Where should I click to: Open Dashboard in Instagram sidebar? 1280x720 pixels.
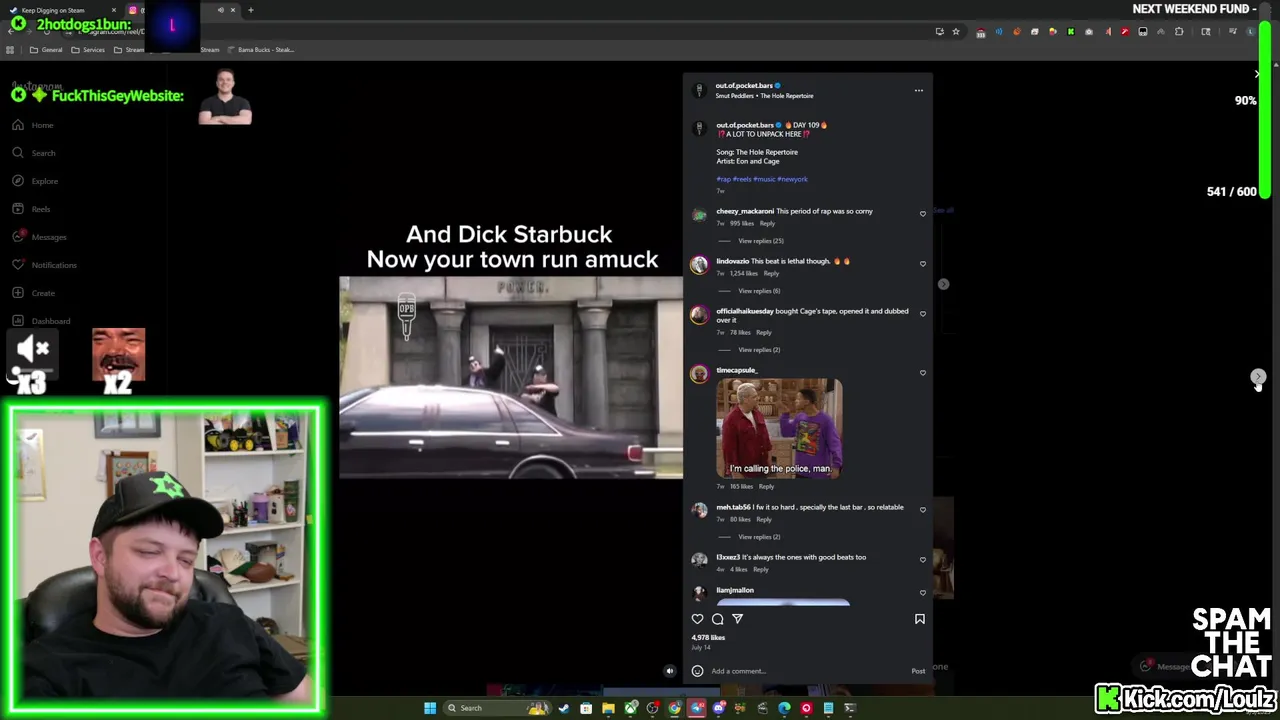click(42, 321)
